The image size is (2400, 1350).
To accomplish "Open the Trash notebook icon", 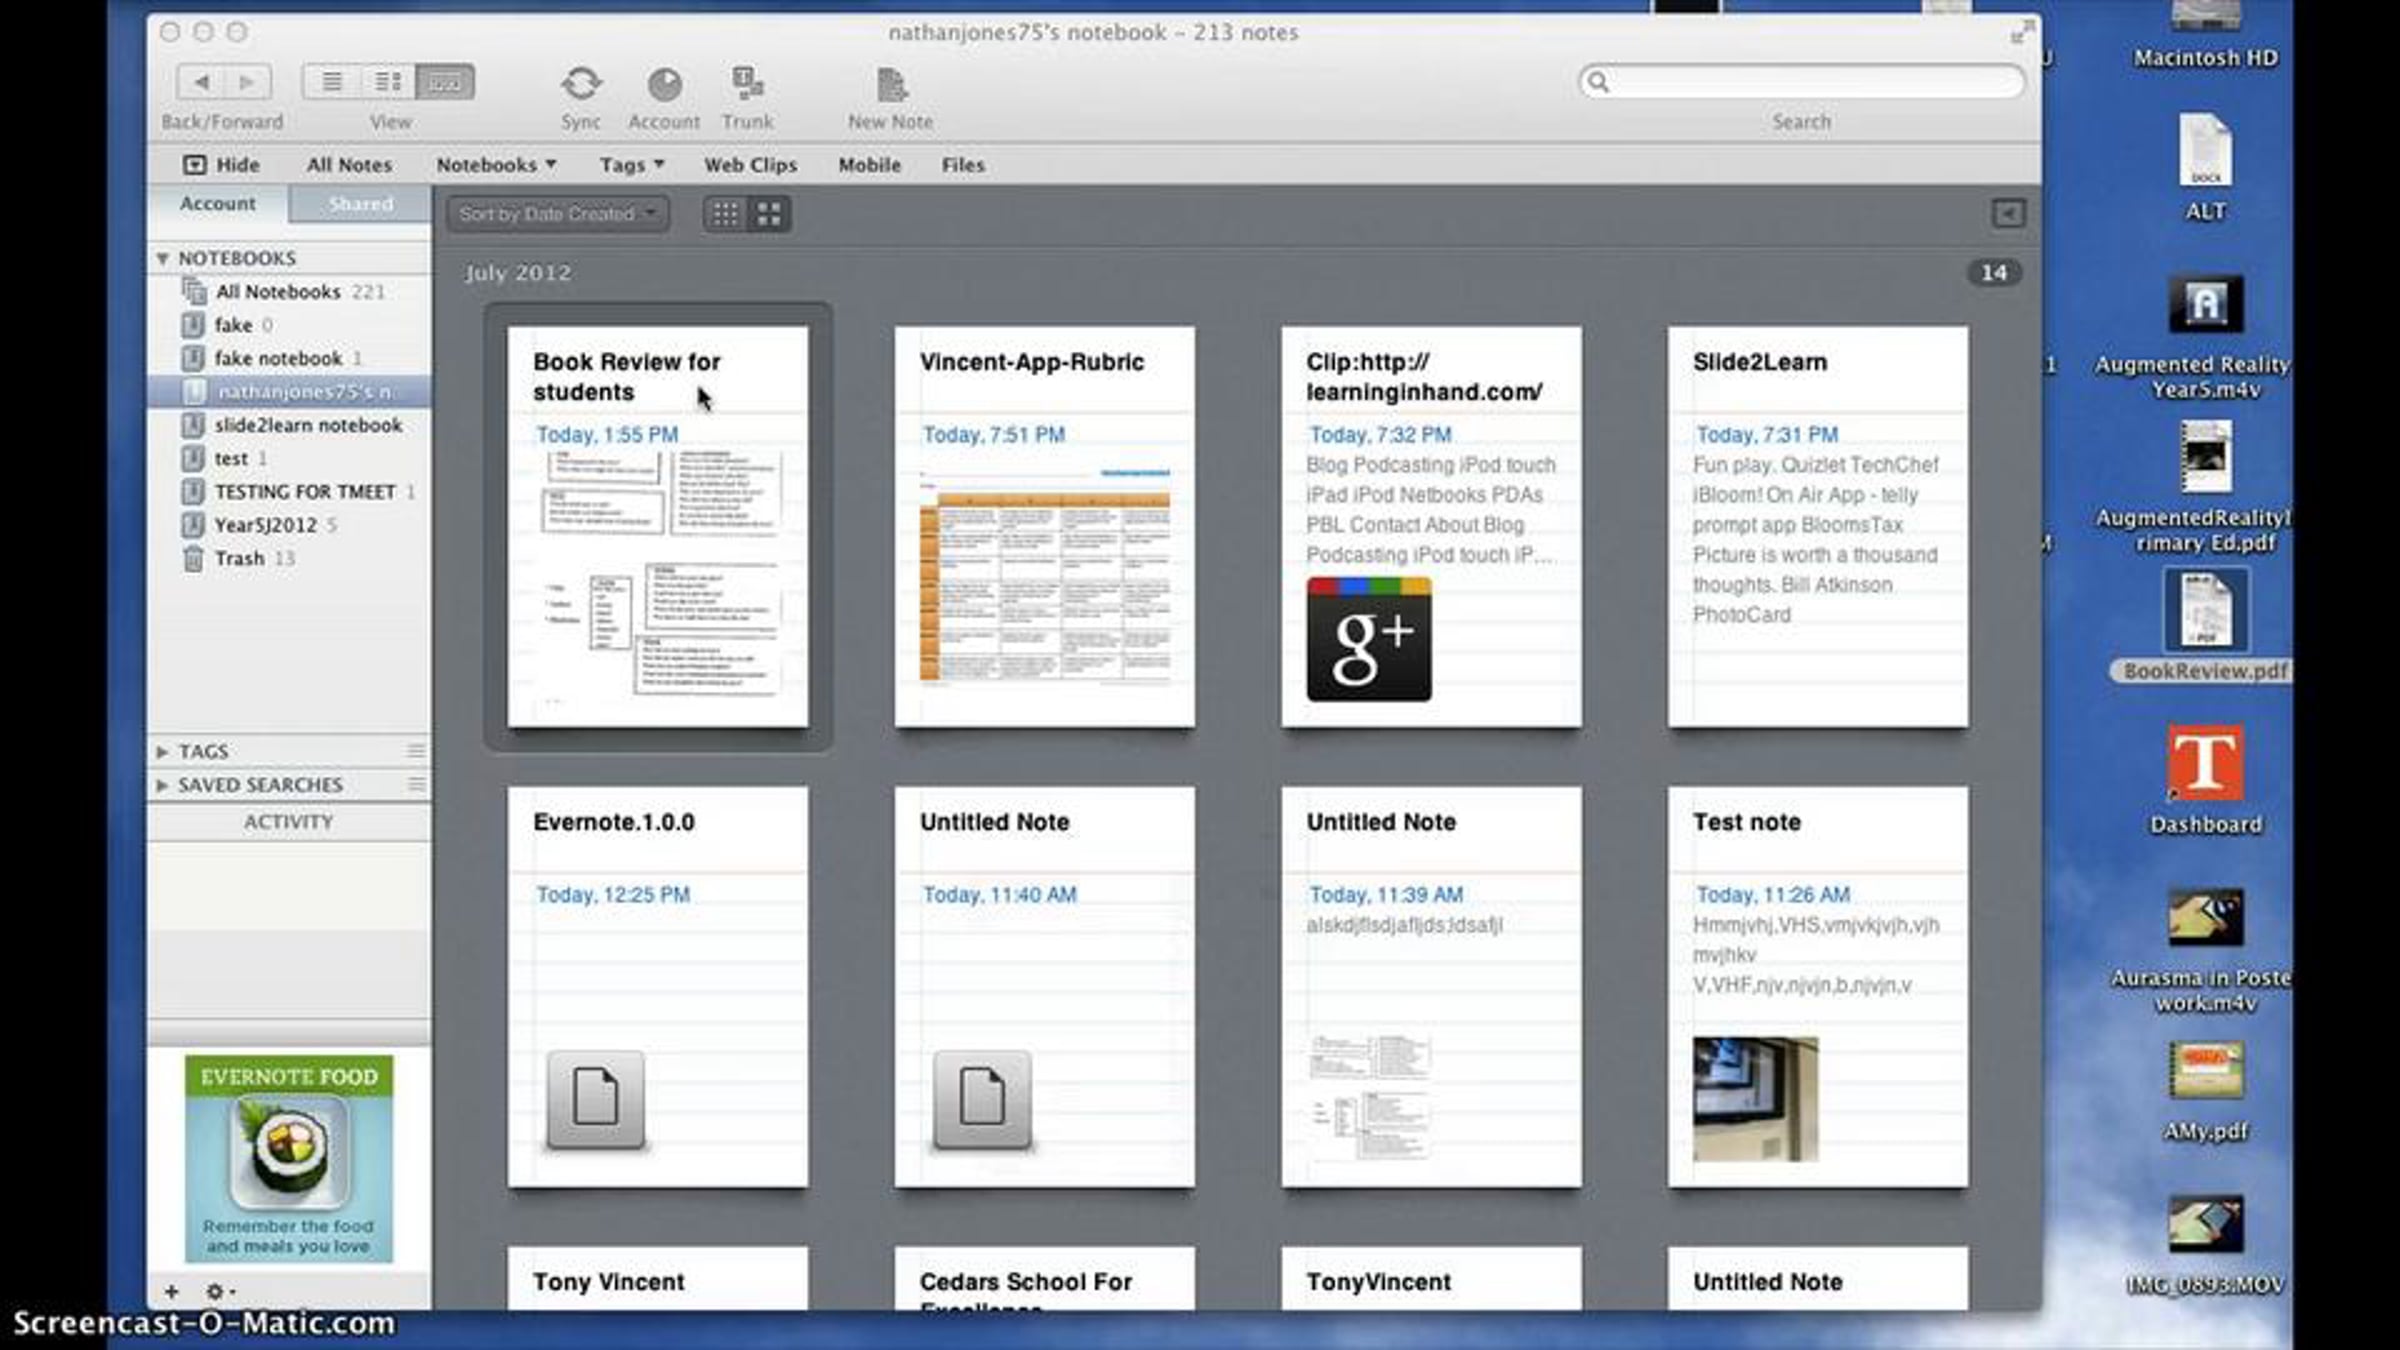I will [x=193, y=558].
